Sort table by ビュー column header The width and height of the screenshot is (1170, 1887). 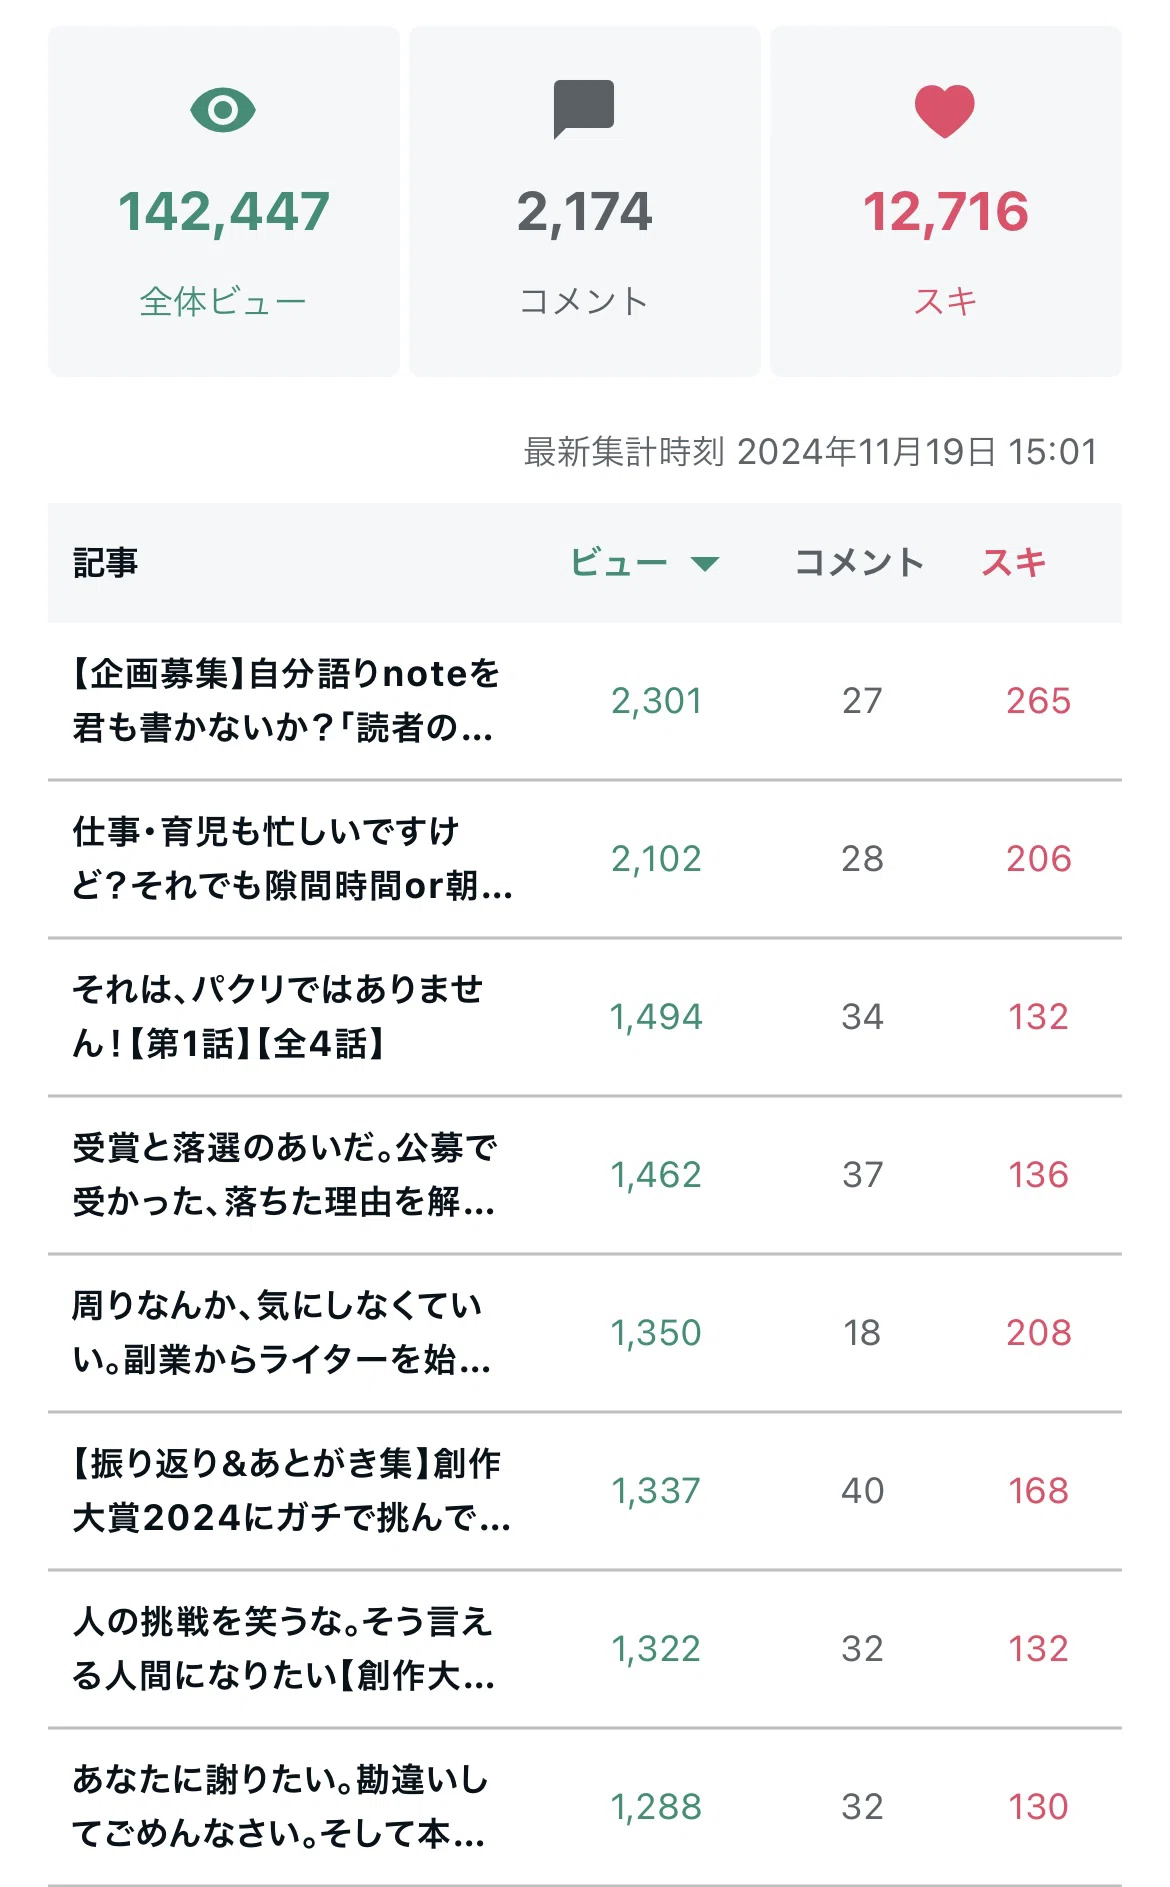click(x=619, y=562)
